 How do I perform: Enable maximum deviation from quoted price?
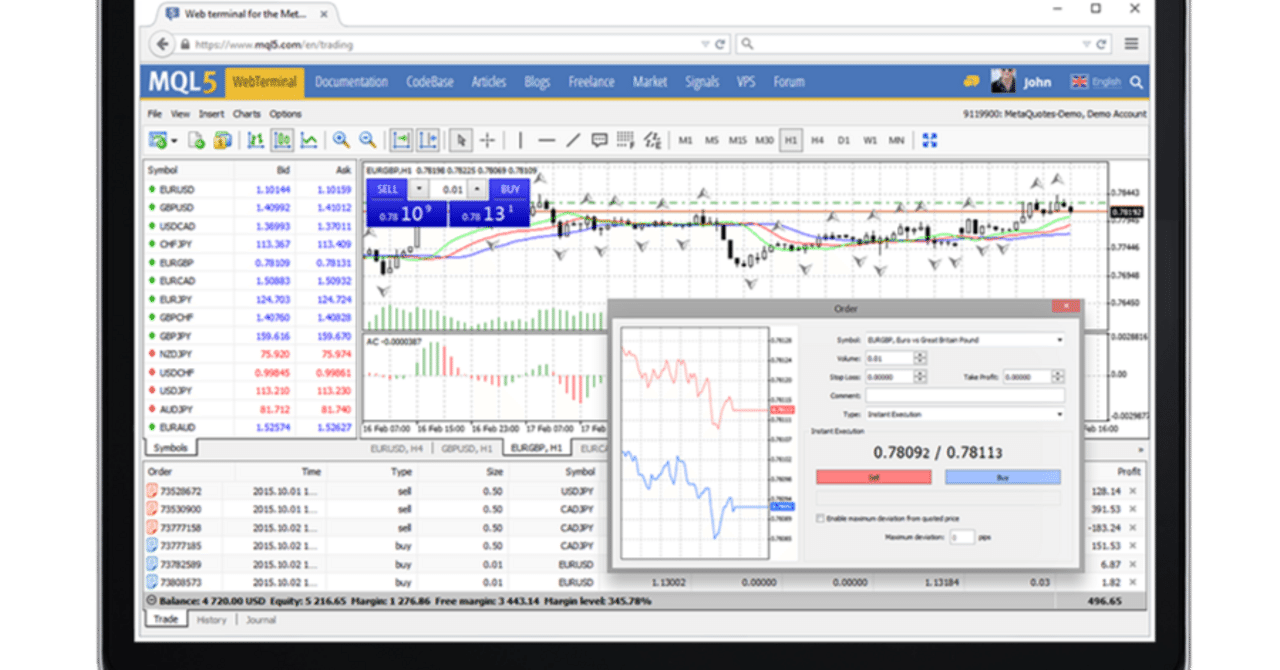(819, 518)
